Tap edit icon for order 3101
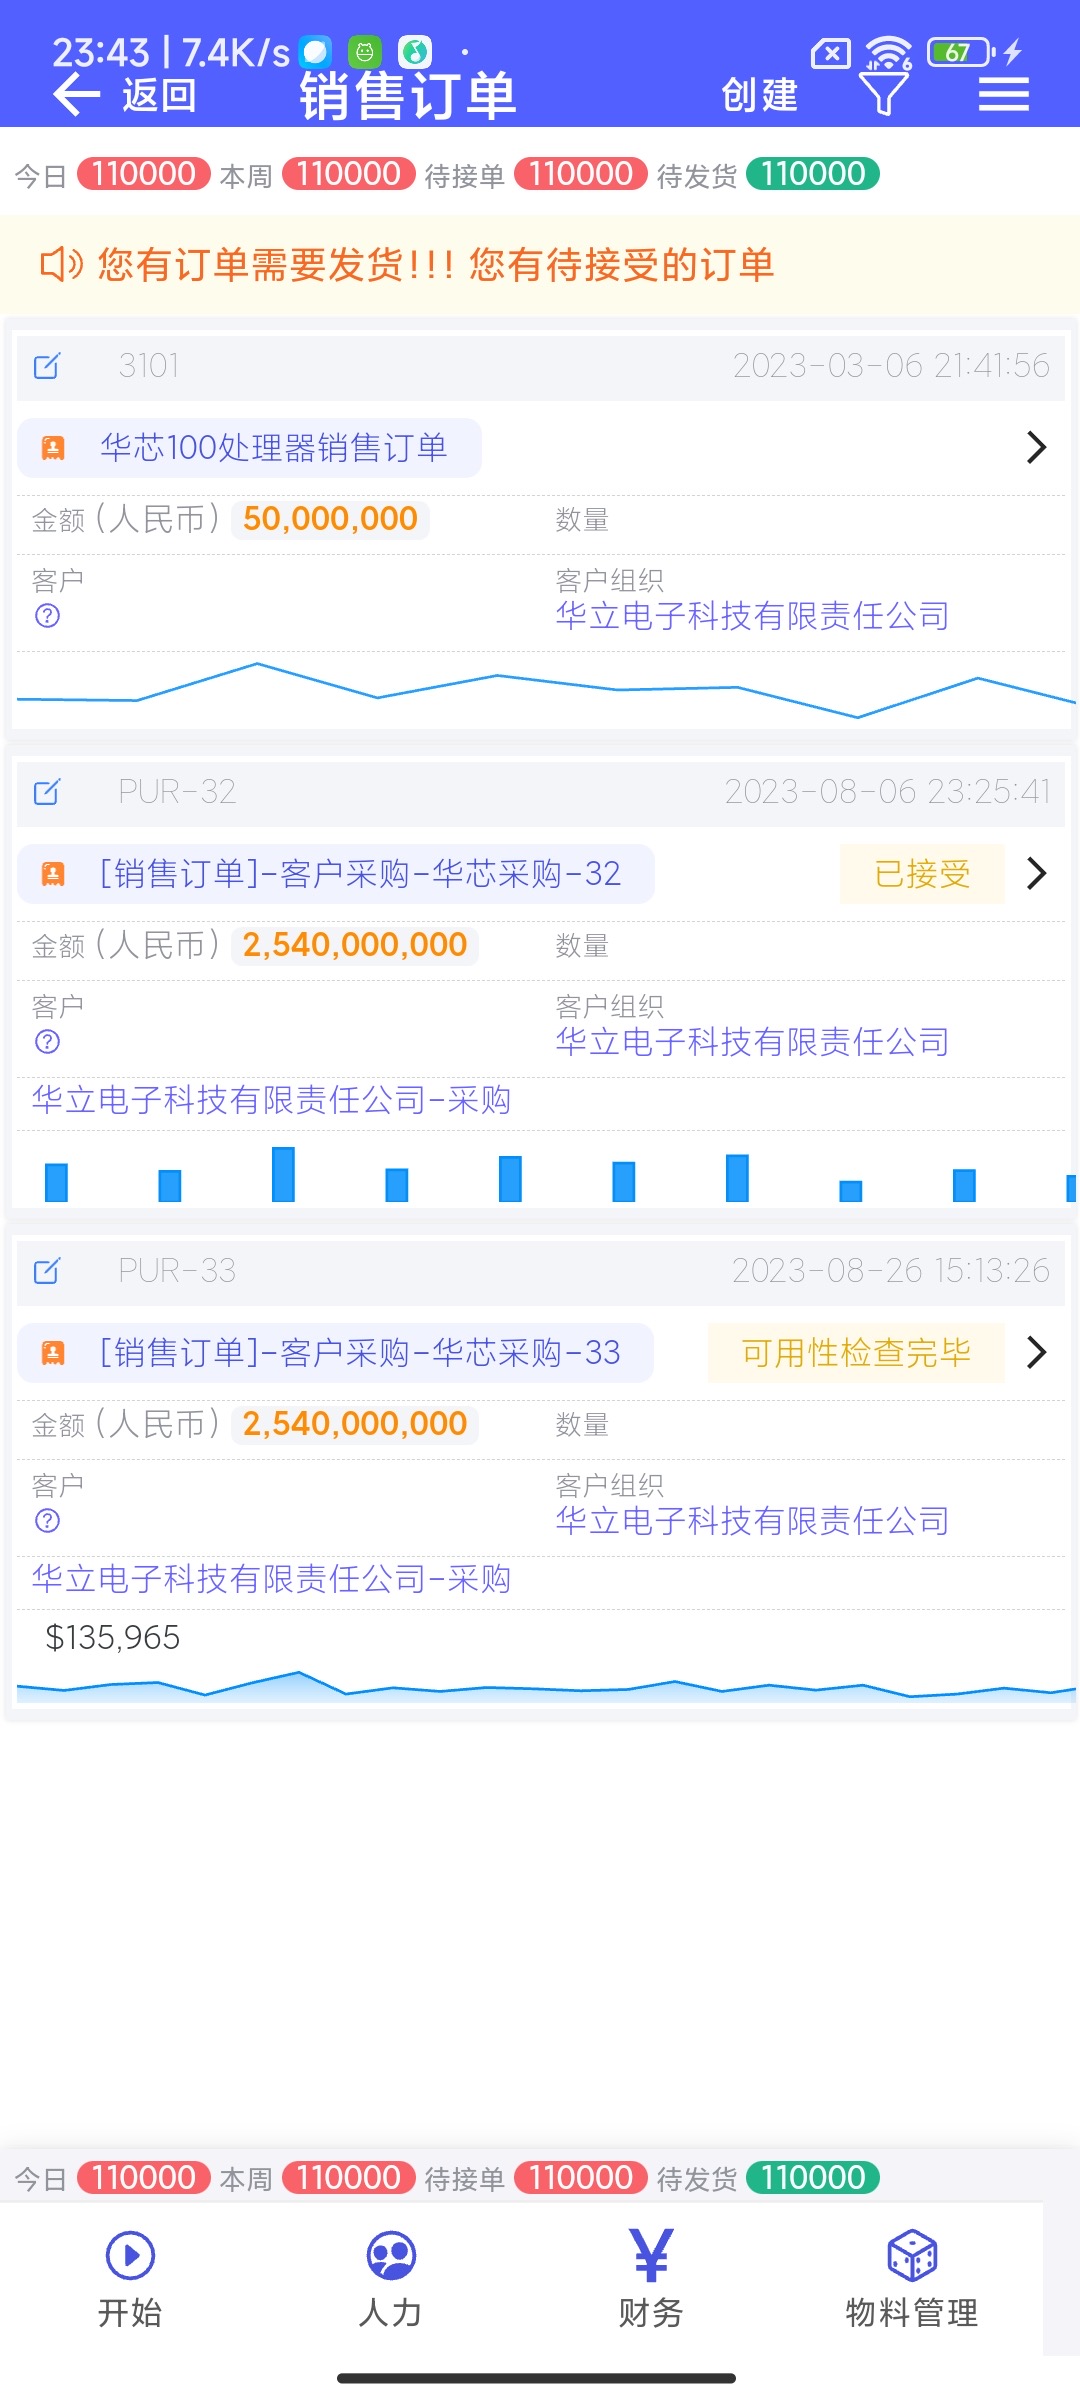Screen dimensions: 1080x2400 coord(47,366)
